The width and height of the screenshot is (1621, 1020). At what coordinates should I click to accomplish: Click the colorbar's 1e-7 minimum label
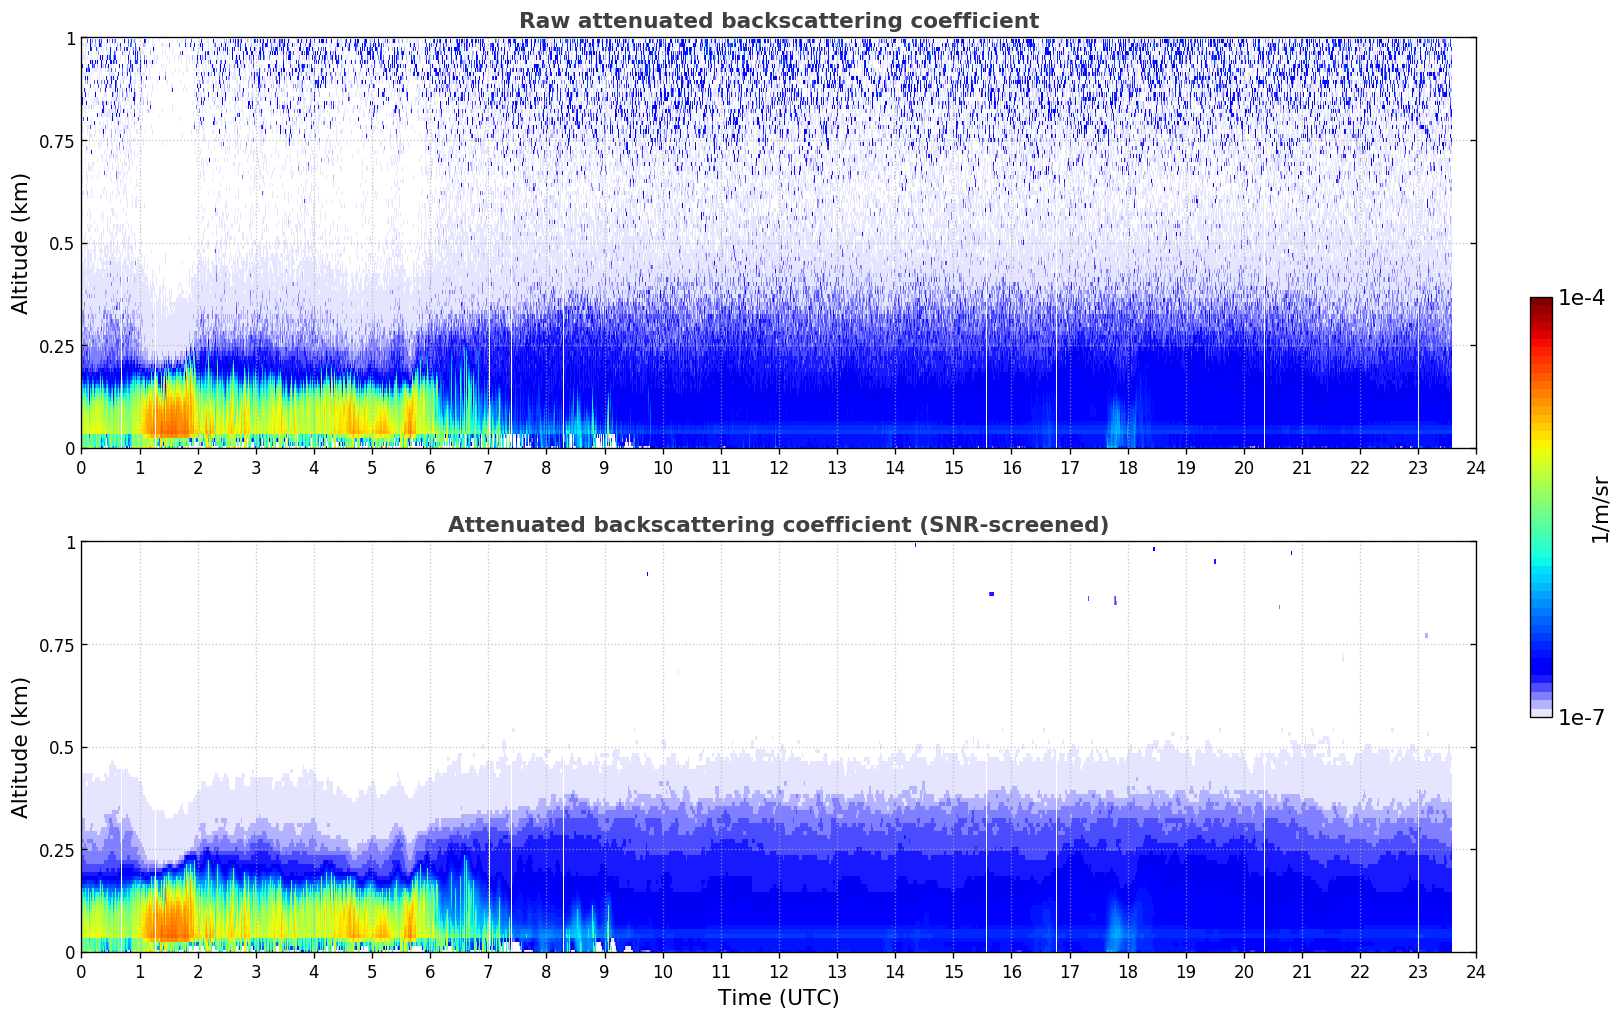point(1580,717)
